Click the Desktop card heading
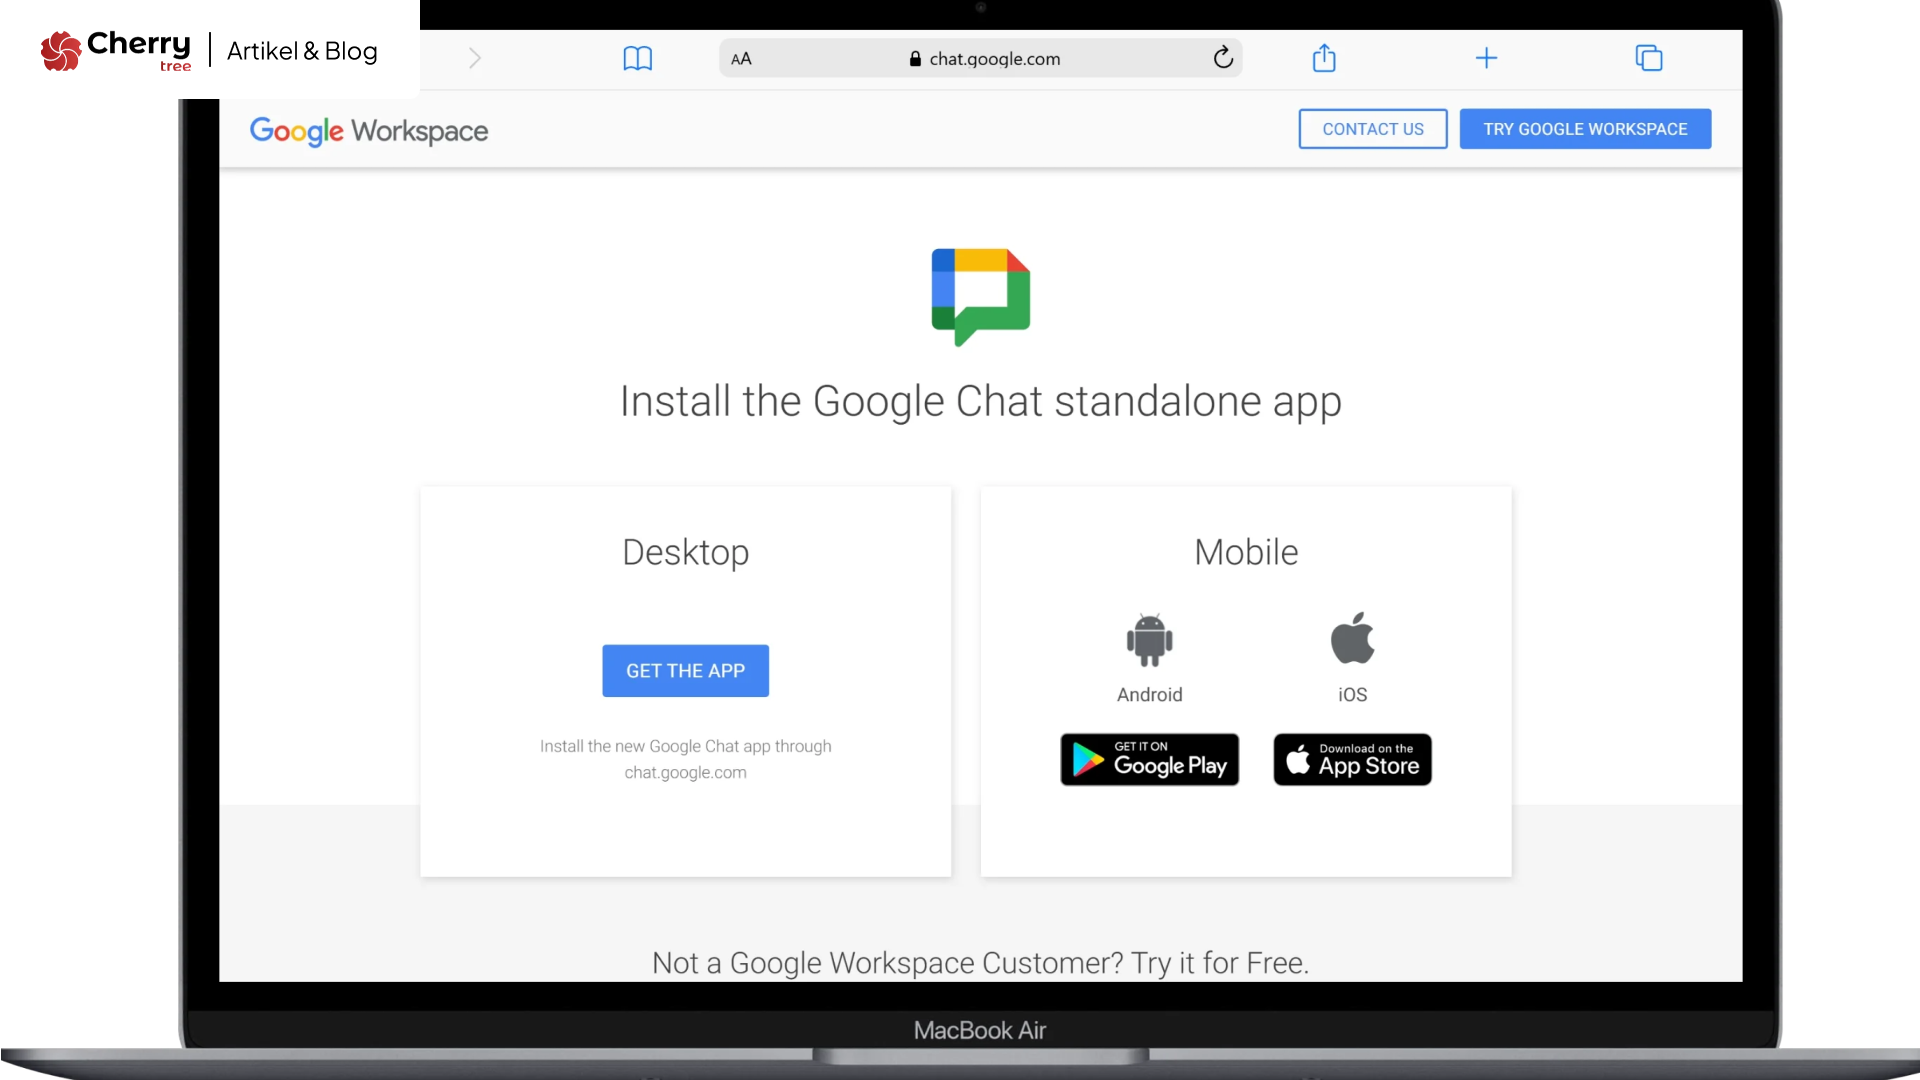 (686, 552)
